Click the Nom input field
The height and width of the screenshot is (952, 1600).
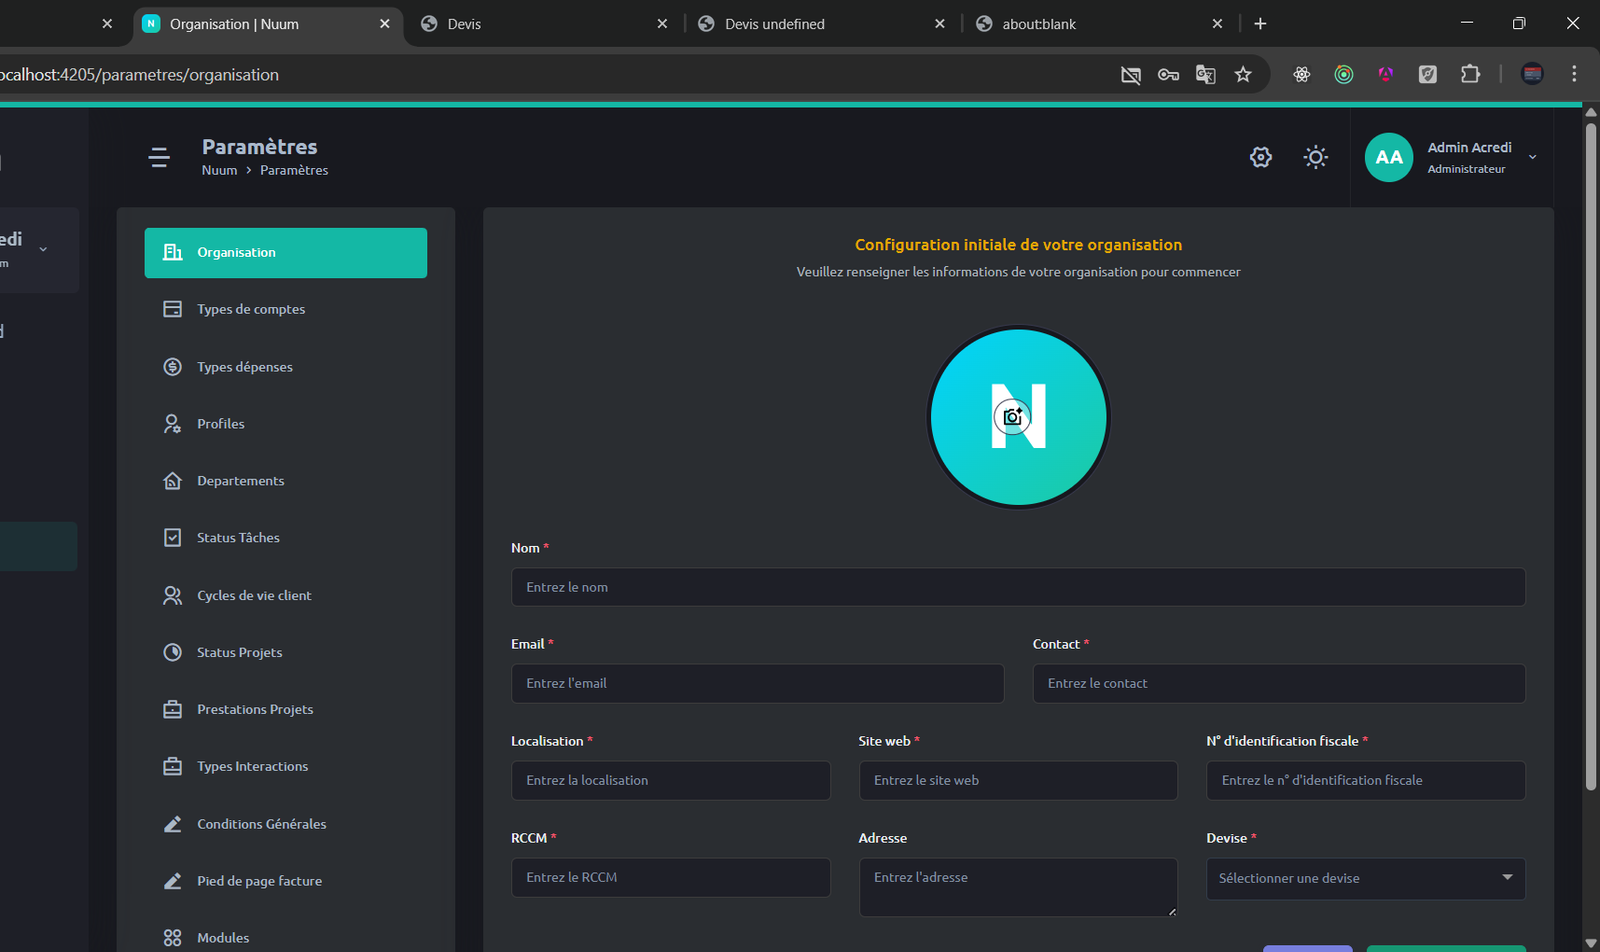coord(1017,587)
